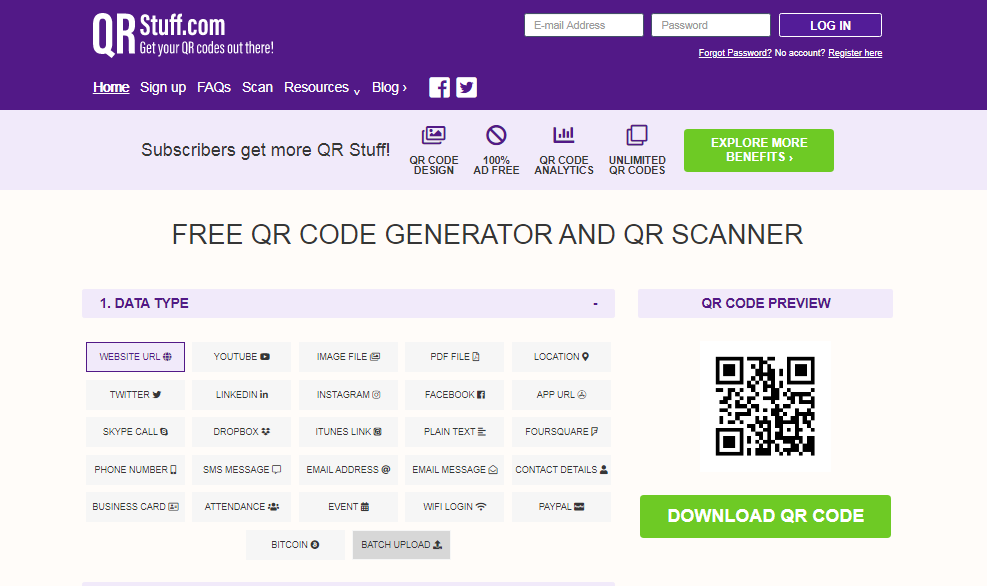Open Scan nav item
The width and height of the screenshot is (987, 586).
pos(257,87)
